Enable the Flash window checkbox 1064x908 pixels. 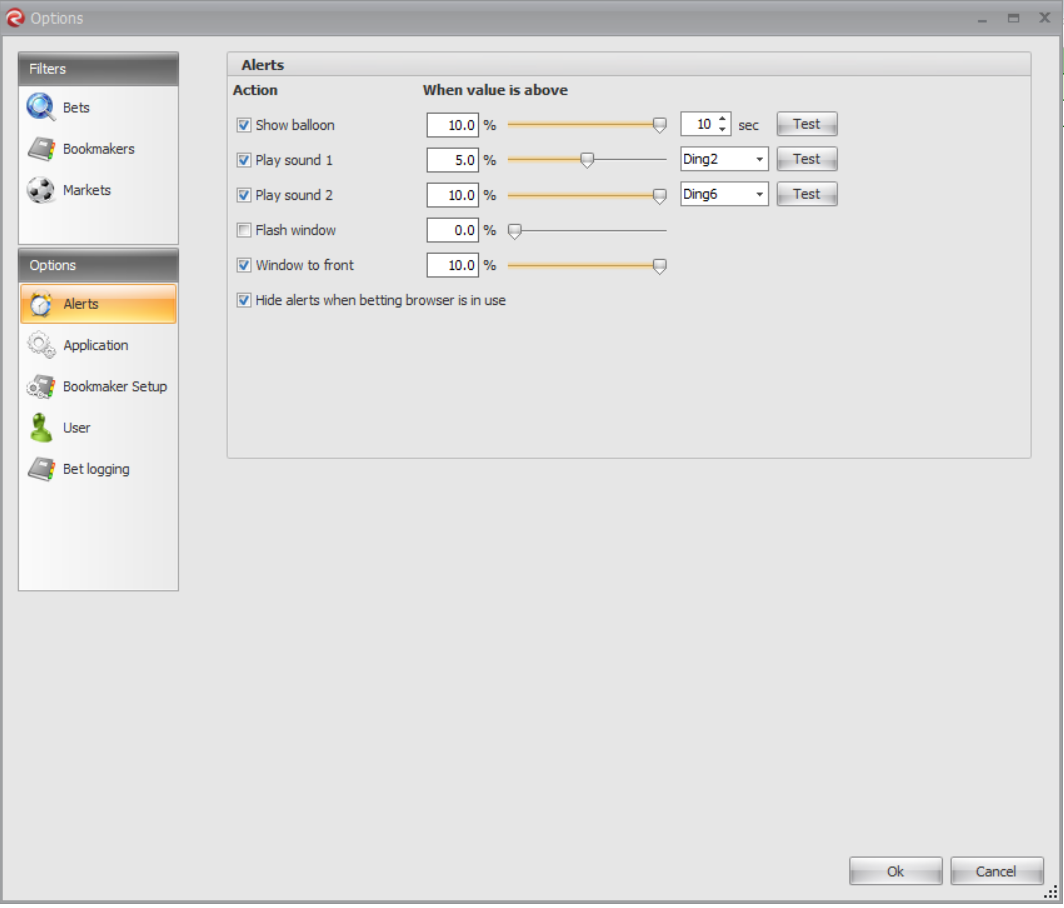(244, 230)
